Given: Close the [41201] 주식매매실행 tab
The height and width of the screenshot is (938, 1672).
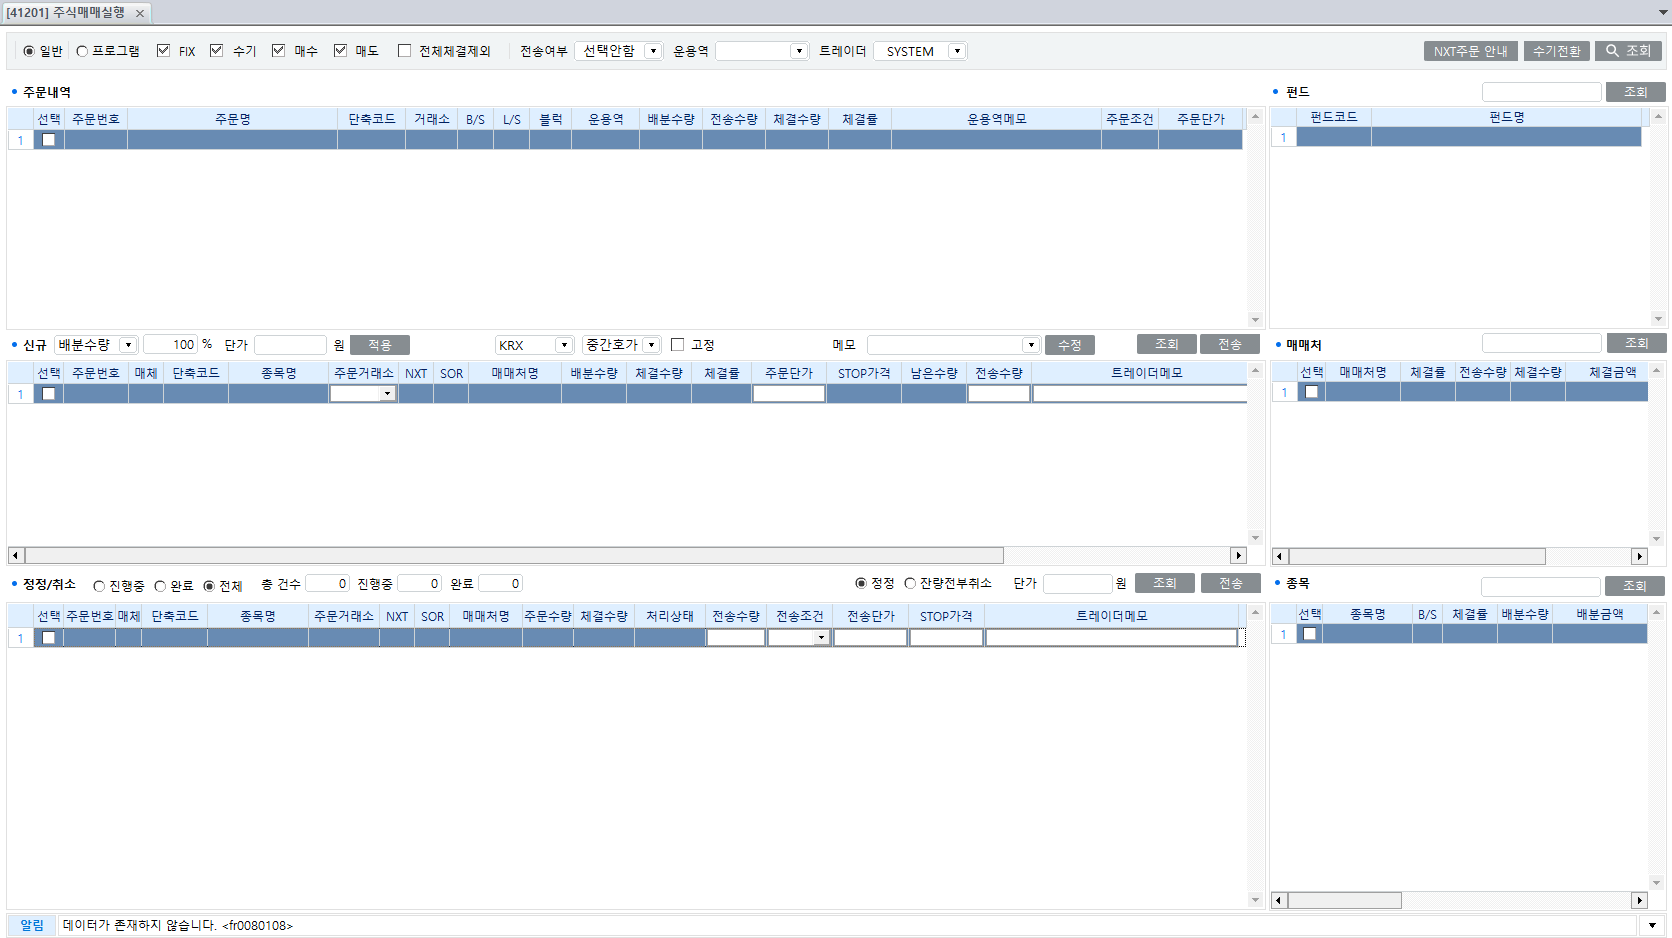Looking at the screenshot, I should click(140, 13).
